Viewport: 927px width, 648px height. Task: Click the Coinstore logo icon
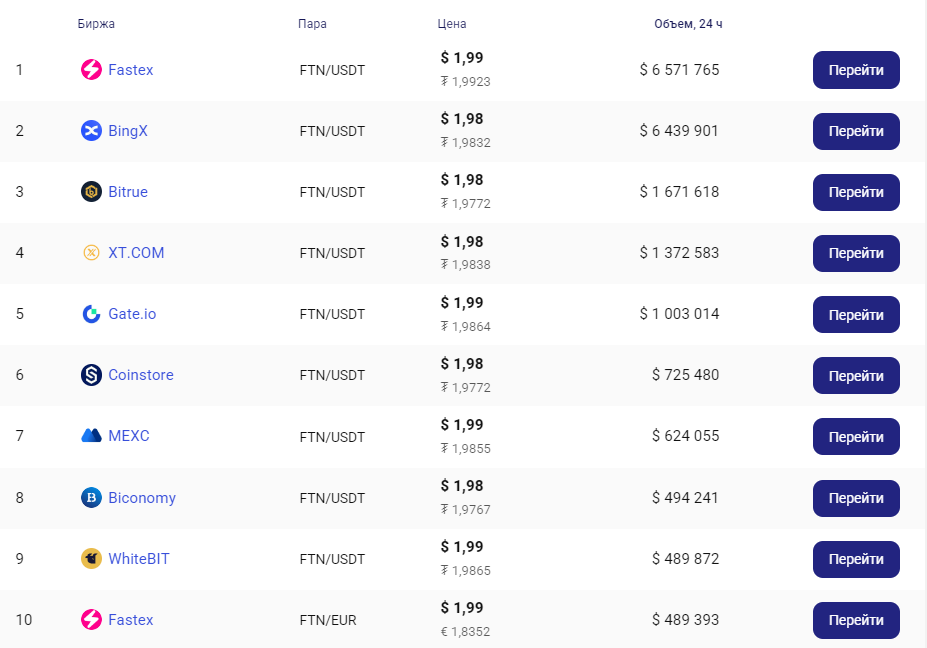[x=91, y=375]
